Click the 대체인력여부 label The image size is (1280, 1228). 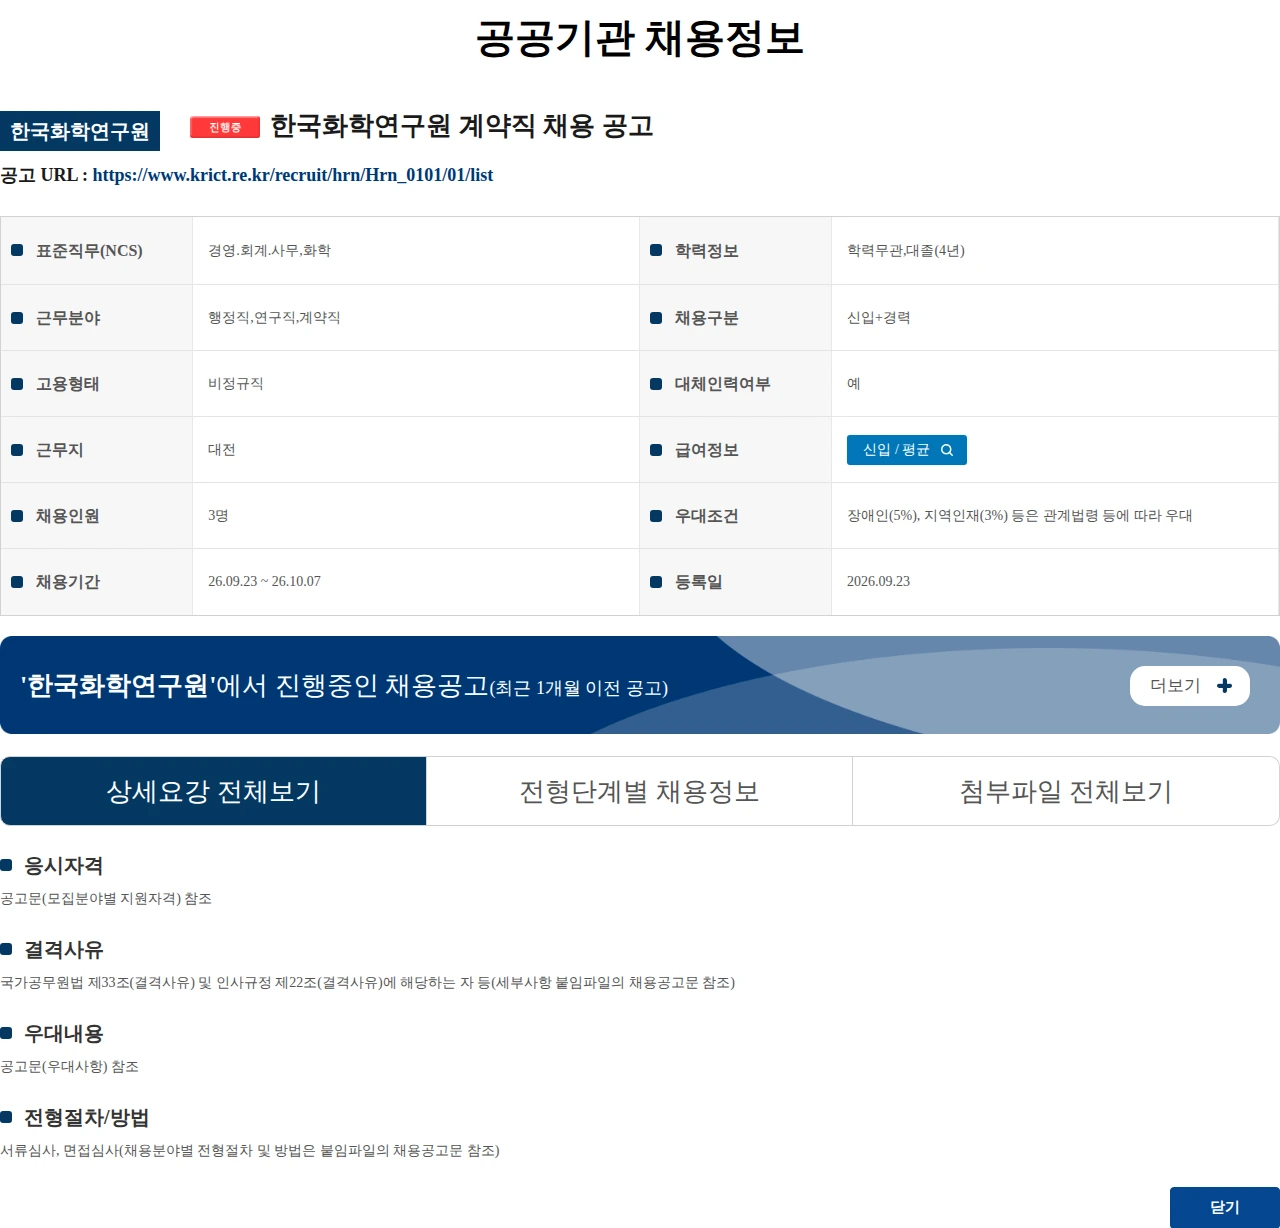(x=722, y=384)
